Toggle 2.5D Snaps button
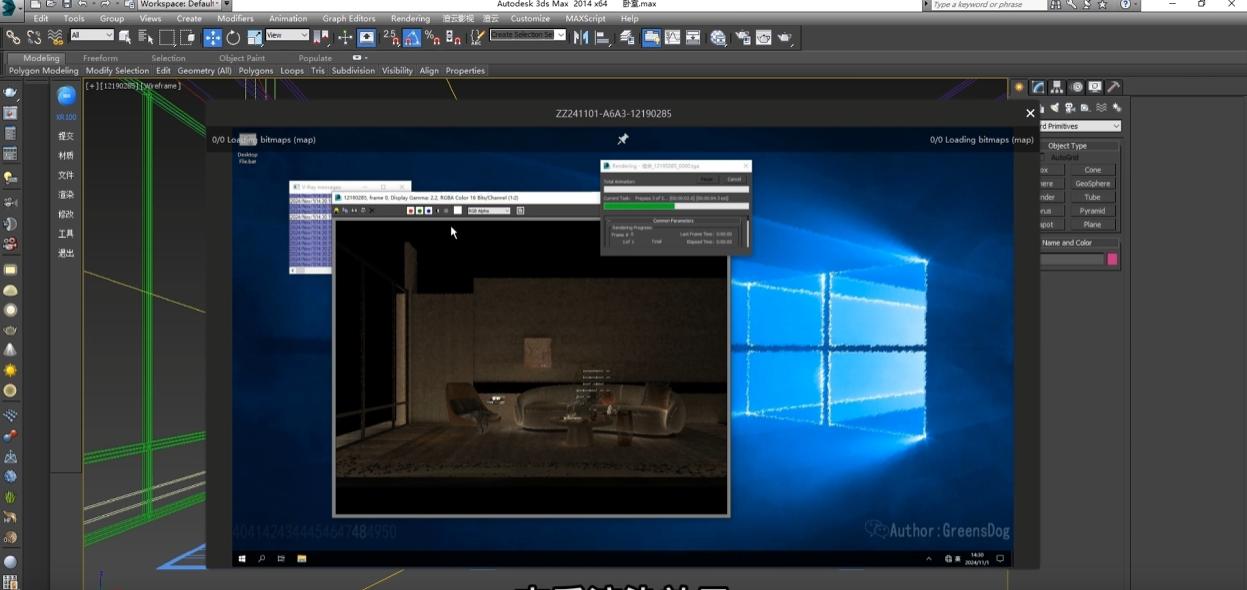Viewport: 1247px width, 590px height. [390, 38]
